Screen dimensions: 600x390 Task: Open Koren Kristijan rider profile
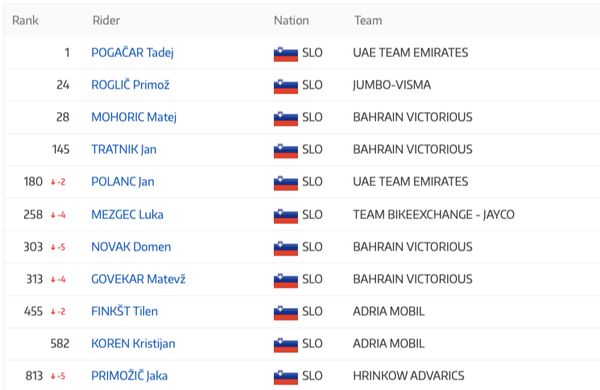coord(133,343)
